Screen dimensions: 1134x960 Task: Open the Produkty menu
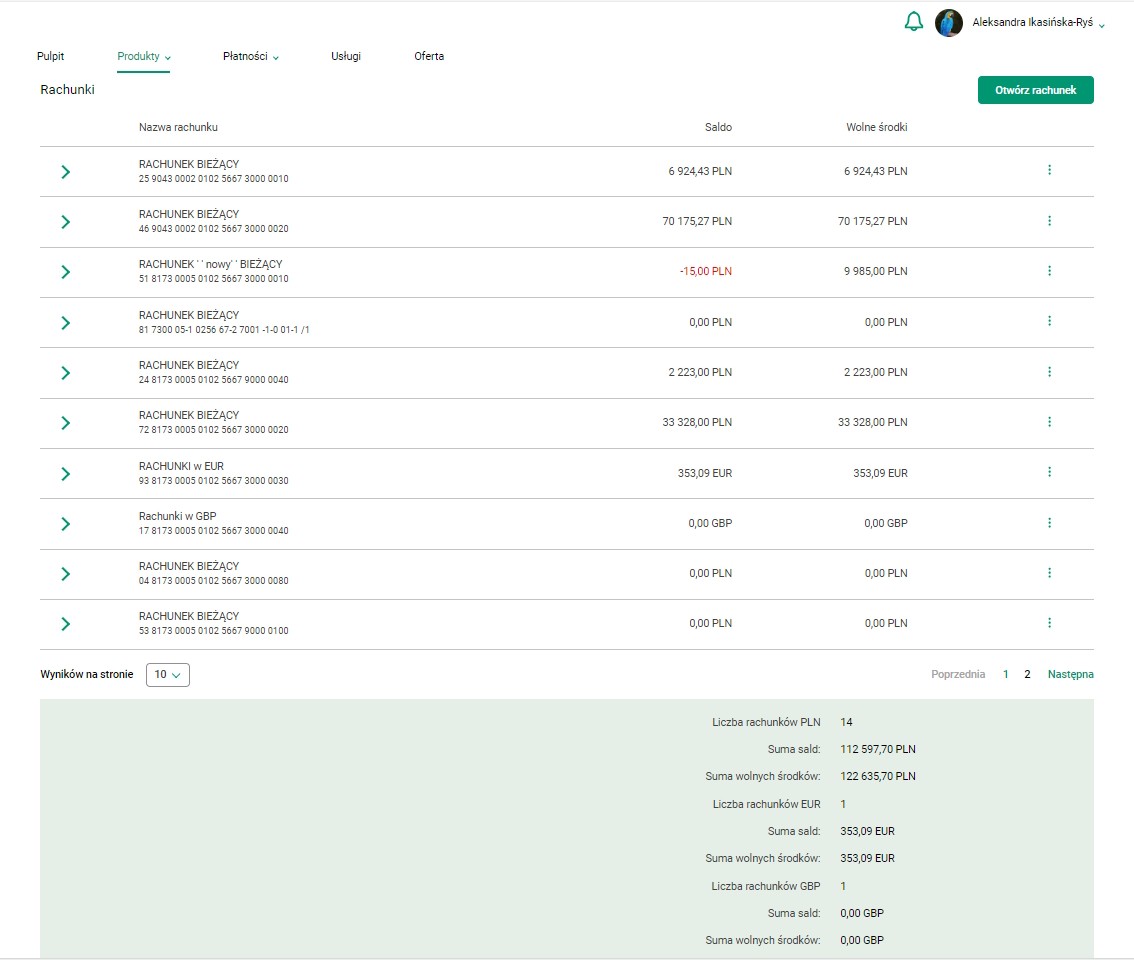(x=144, y=57)
